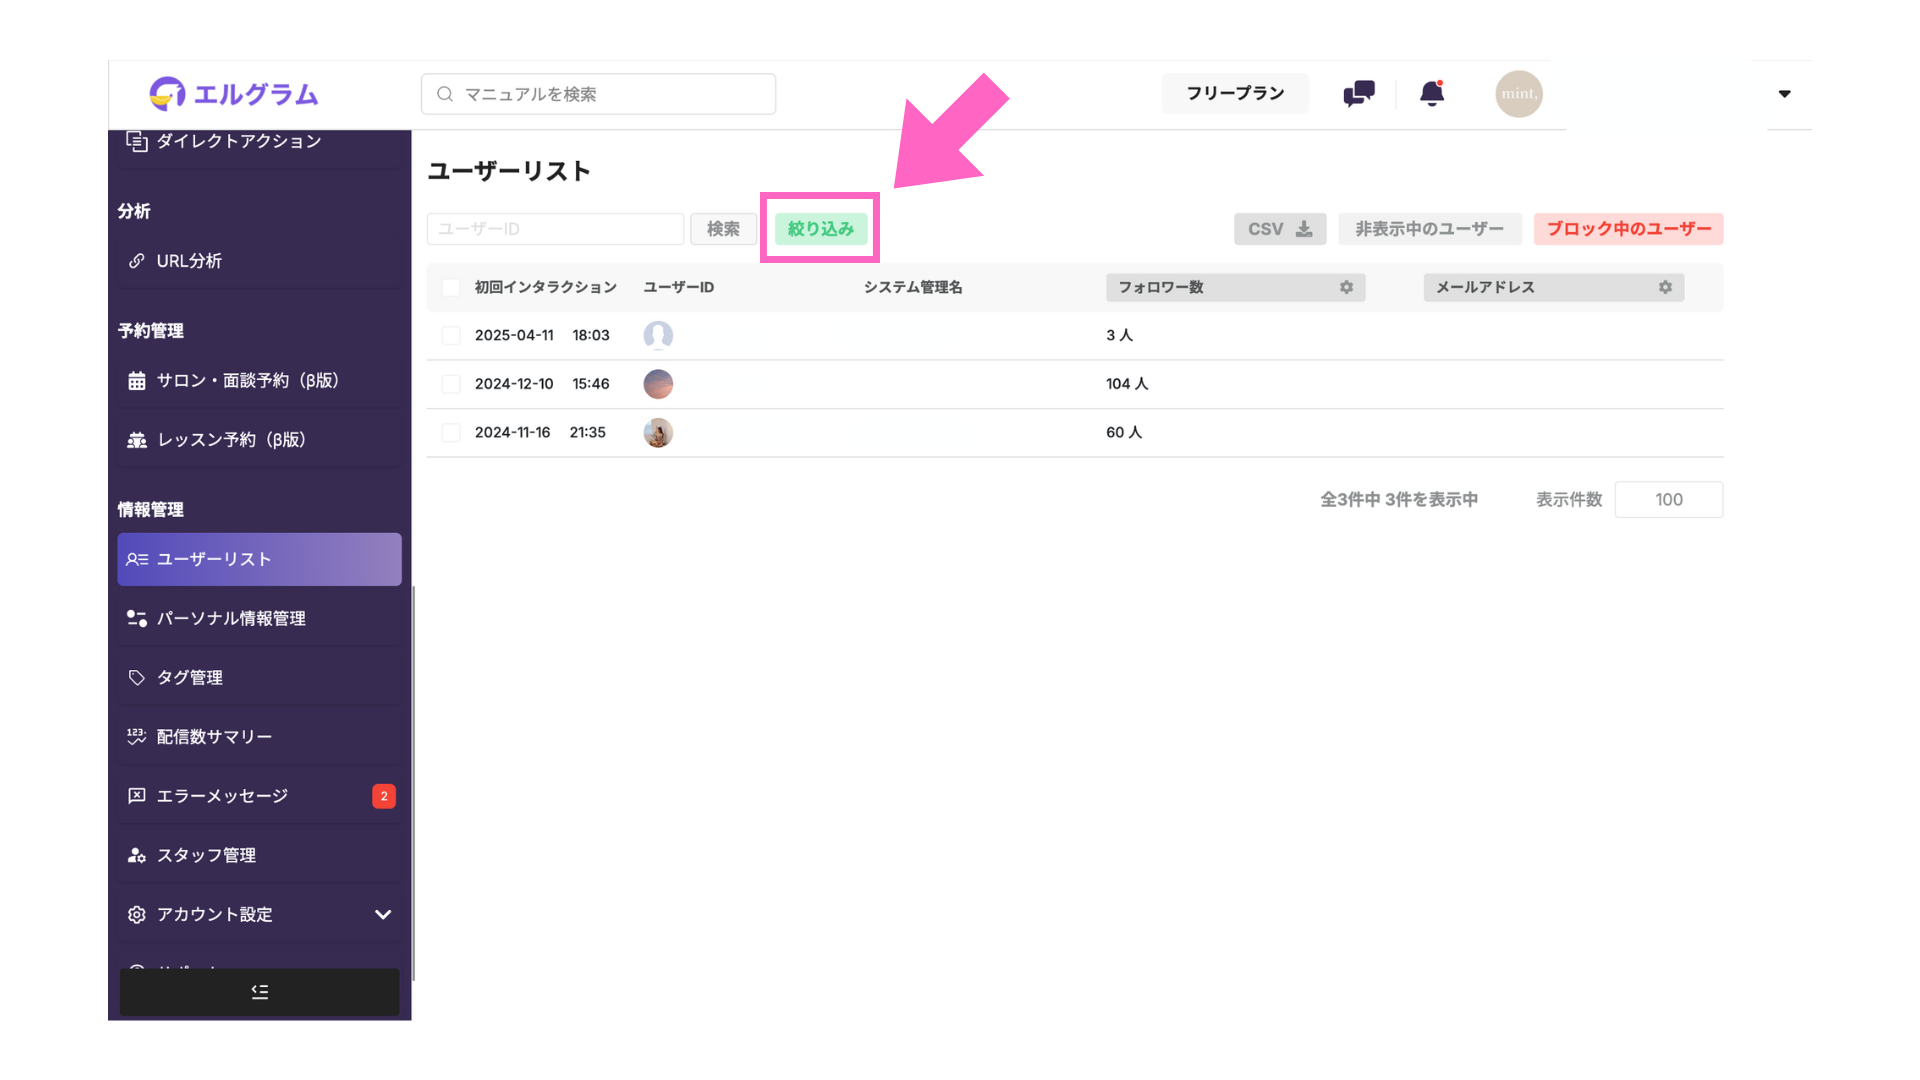Click the フリープラン button
This screenshot has height=1080, width=1920.
click(x=1235, y=93)
